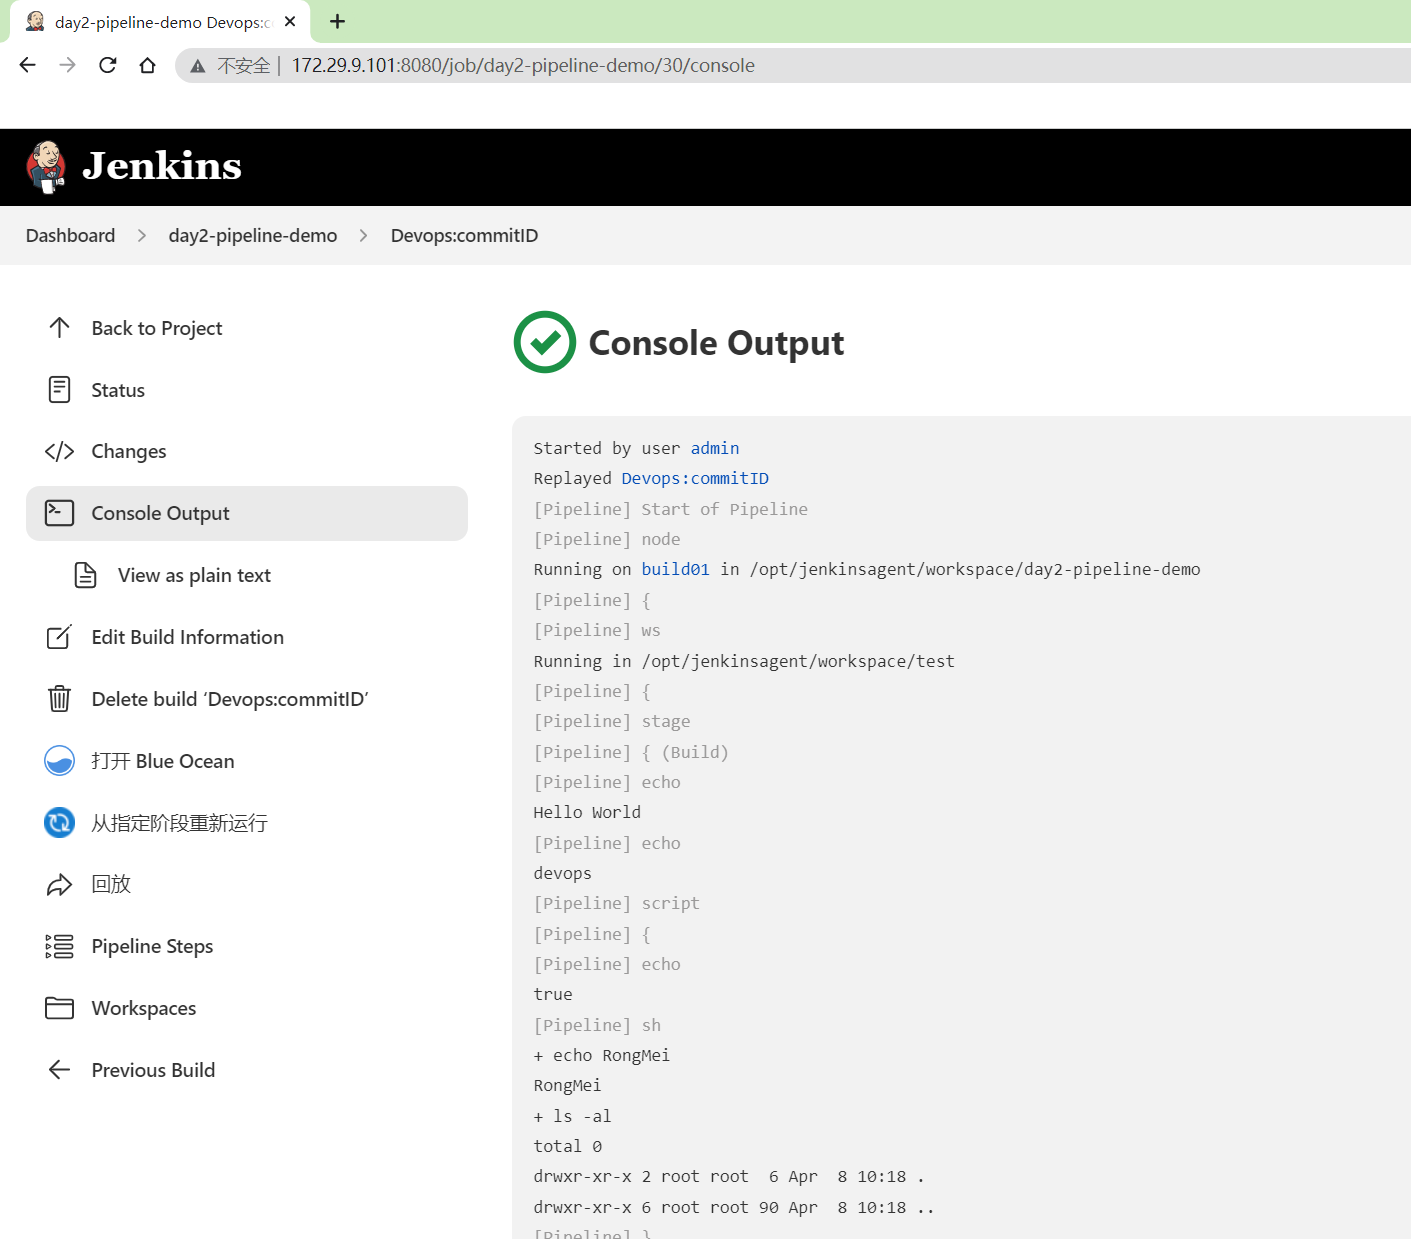Click the Devops:commitID breadcrumb

coord(464,235)
